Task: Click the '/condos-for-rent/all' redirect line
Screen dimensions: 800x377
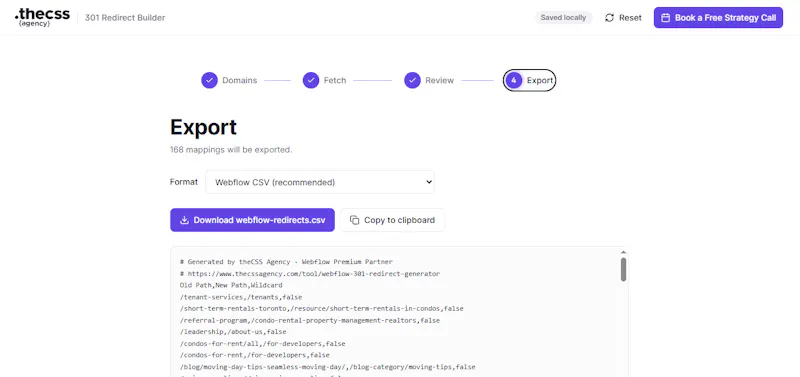Action: pos(262,343)
